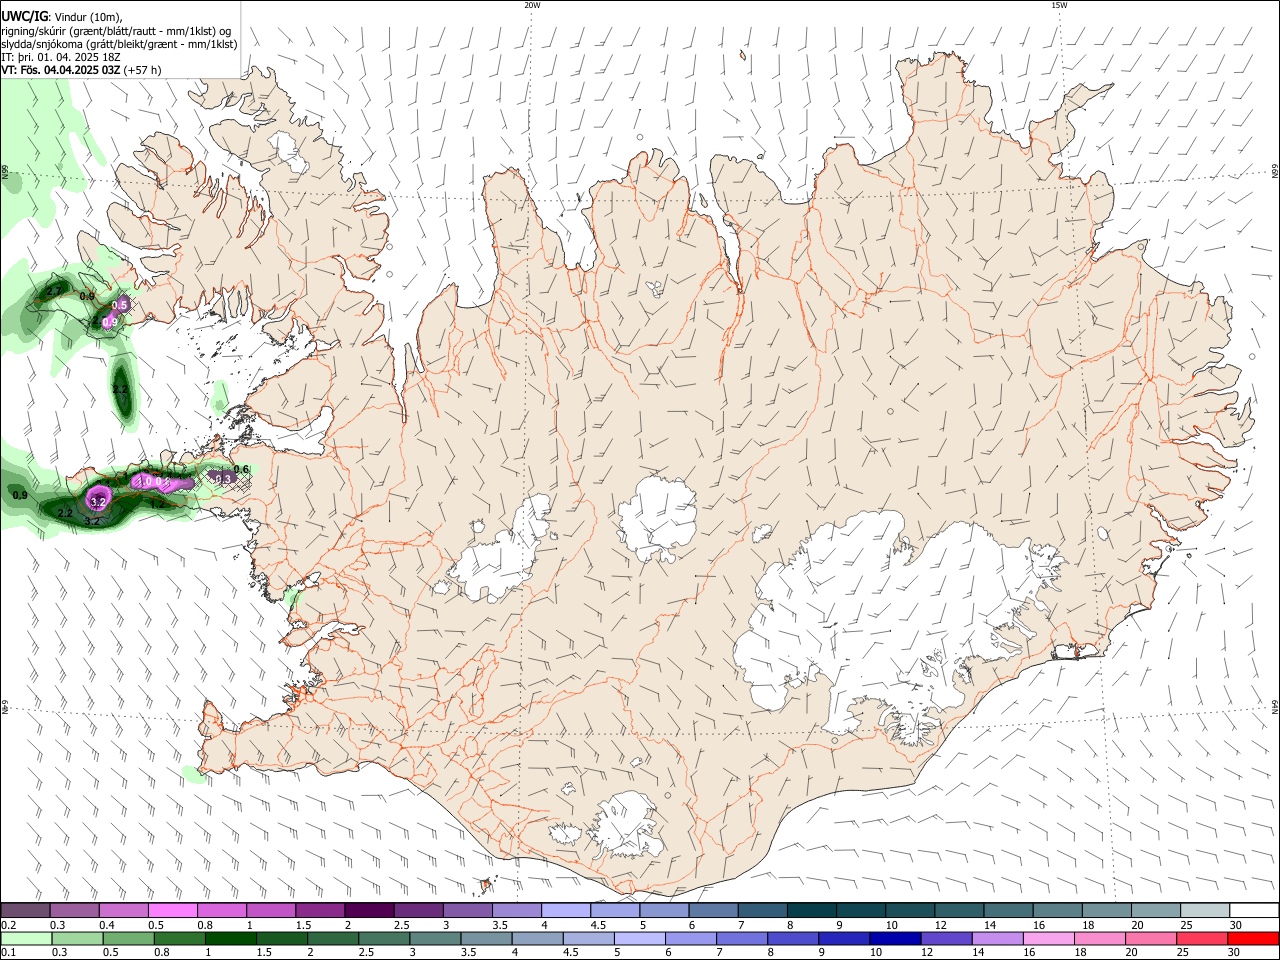Click the 'VT: Fös. 04.04.2025 03Z (+57 h)' line
Screen dimensions: 1280x960
[x=81, y=70]
